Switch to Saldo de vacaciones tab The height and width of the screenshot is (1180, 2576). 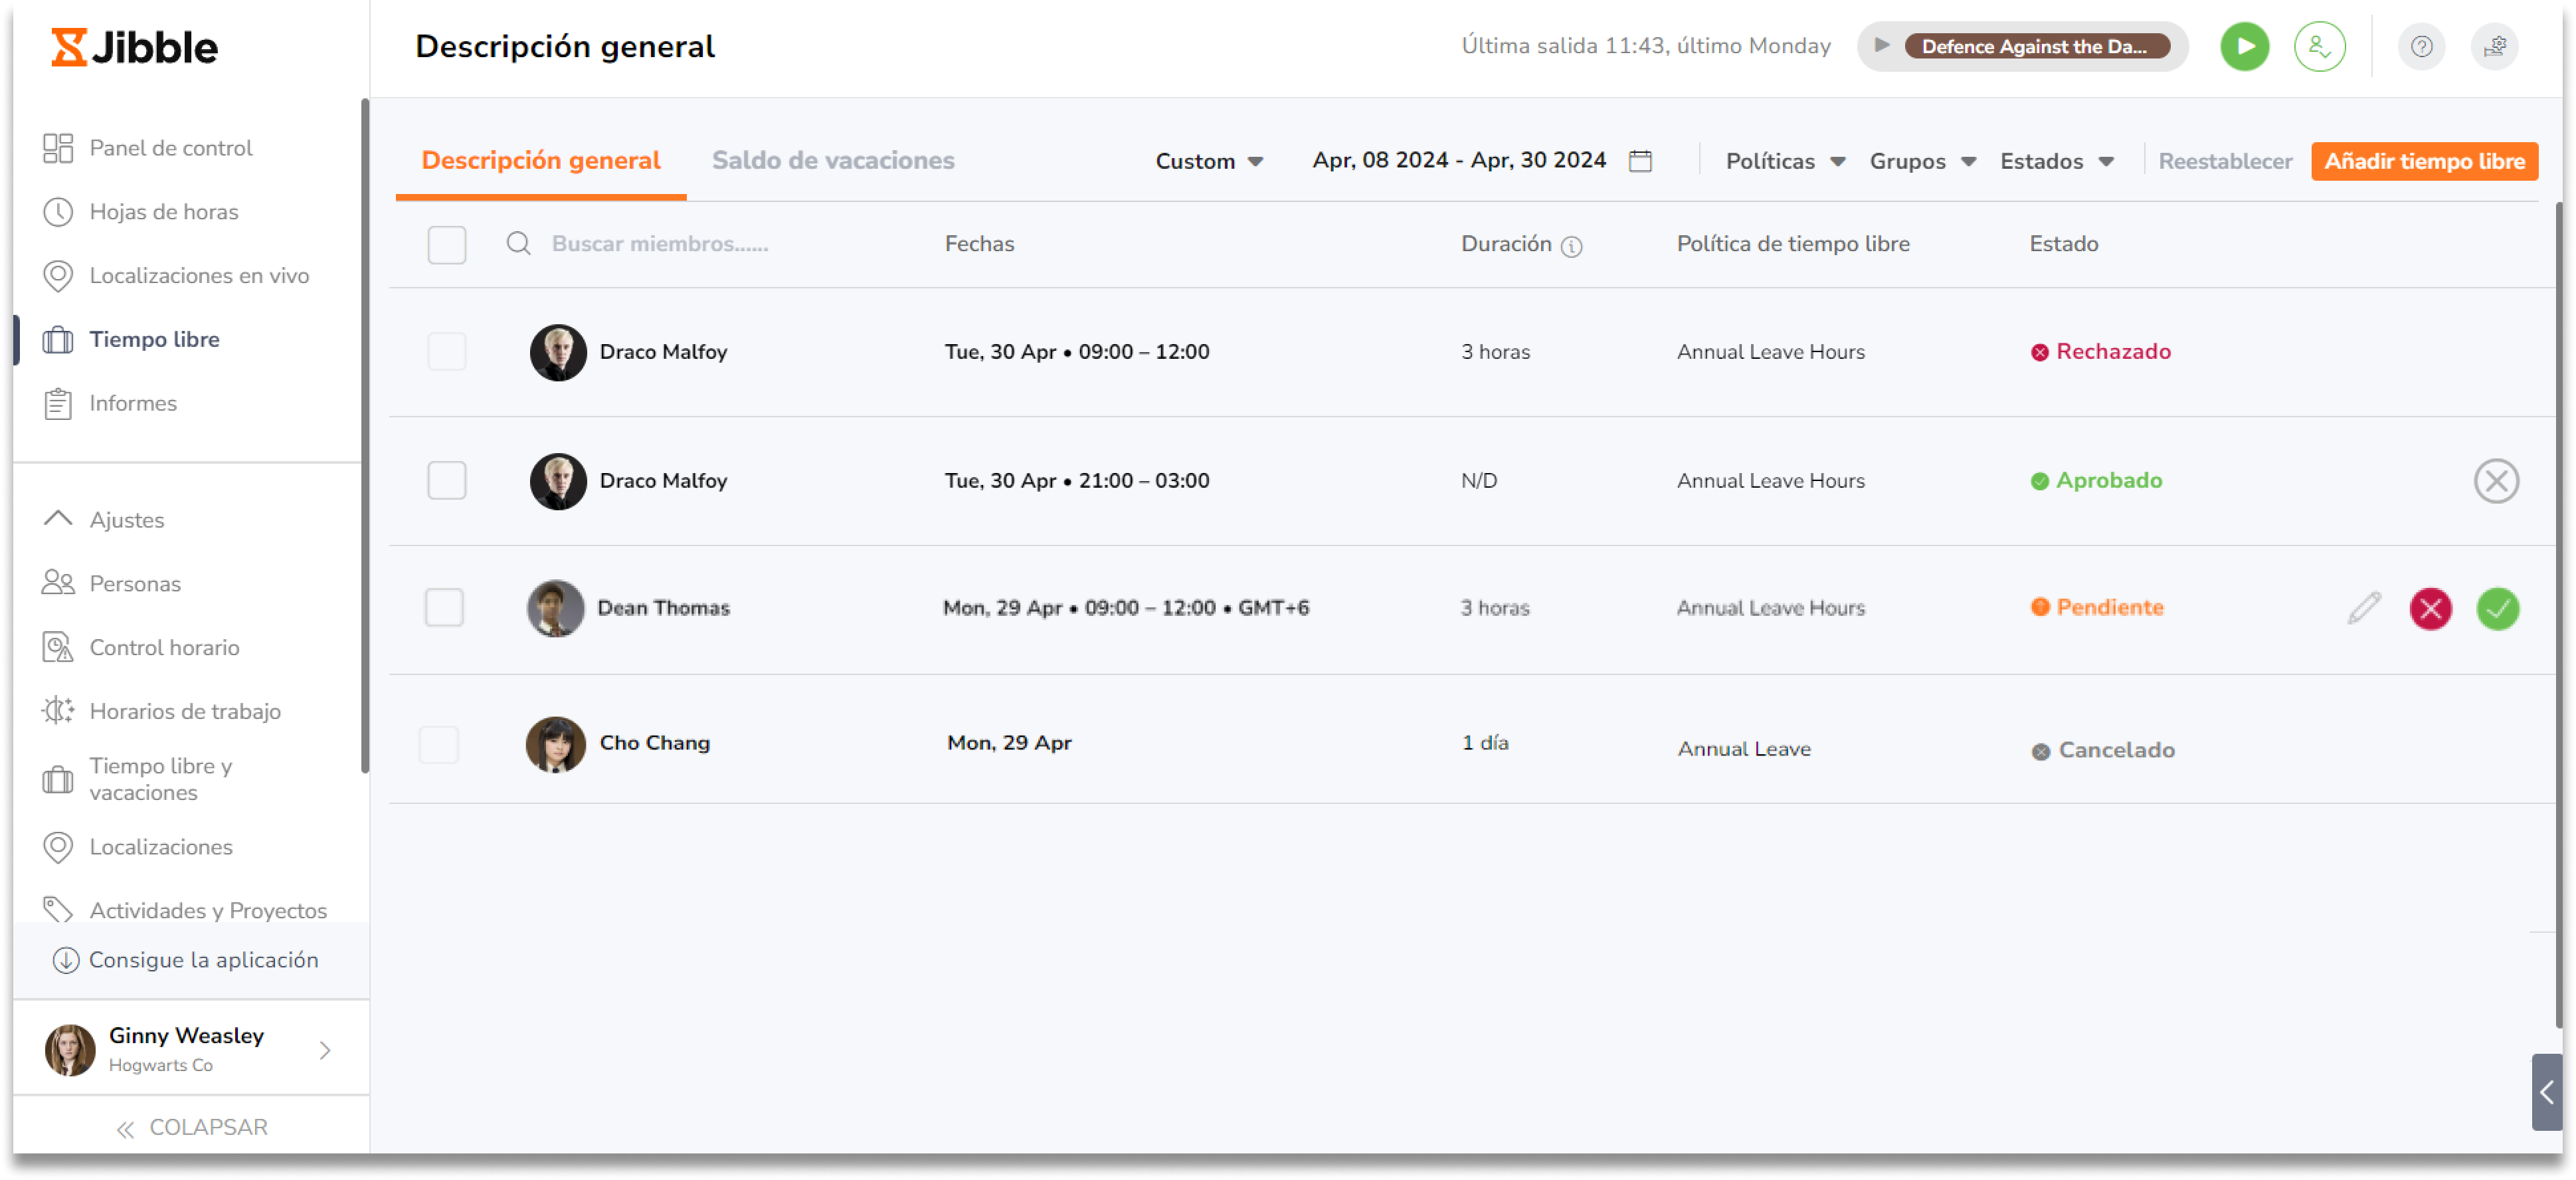833,160
